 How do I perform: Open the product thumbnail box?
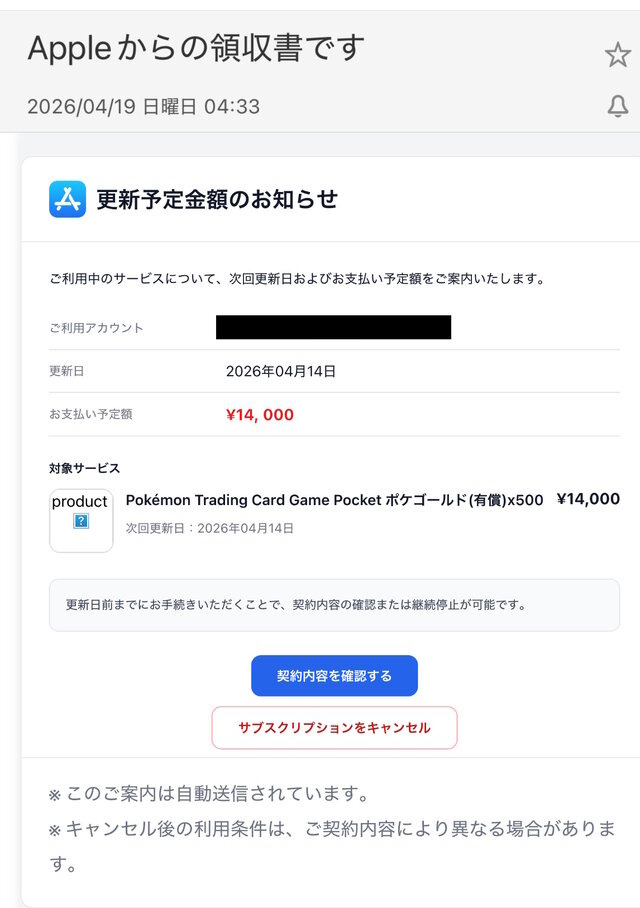[81, 520]
